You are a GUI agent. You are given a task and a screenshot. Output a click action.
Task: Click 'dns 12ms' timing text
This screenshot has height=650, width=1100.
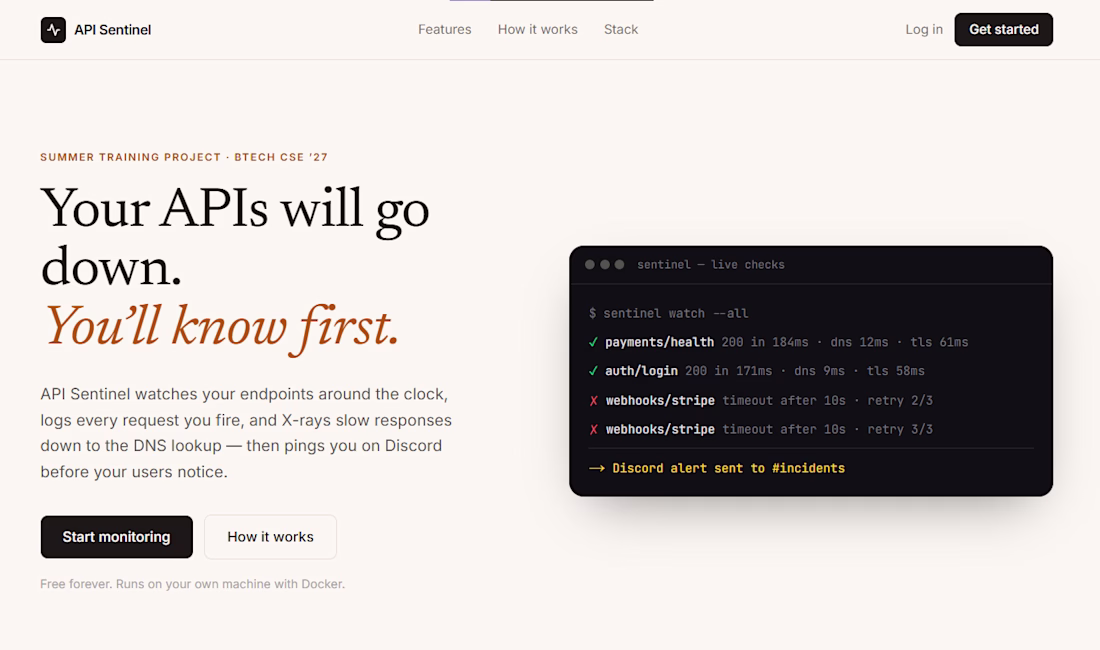tap(859, 342)
